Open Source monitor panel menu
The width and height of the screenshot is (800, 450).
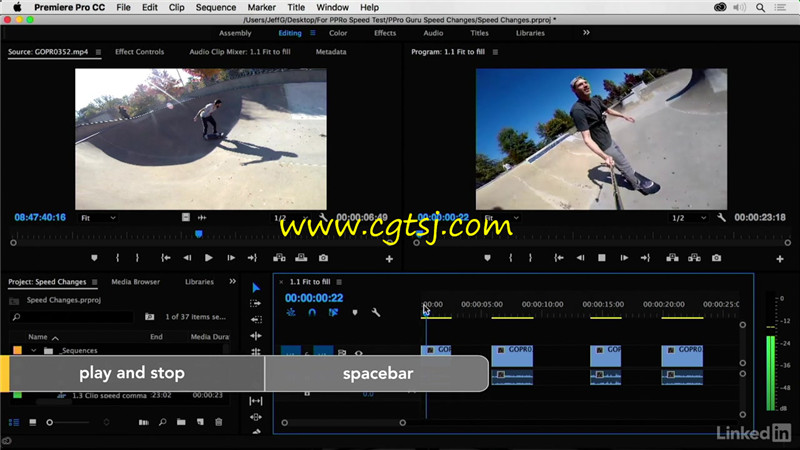pos(98,52)
